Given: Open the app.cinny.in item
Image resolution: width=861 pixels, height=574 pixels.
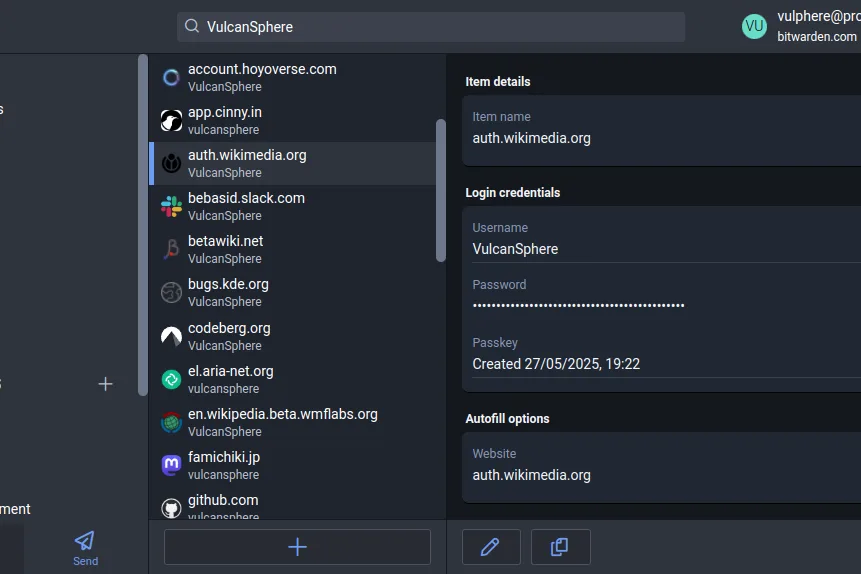Looking at the screenshot, I should (x=294, y=120).
